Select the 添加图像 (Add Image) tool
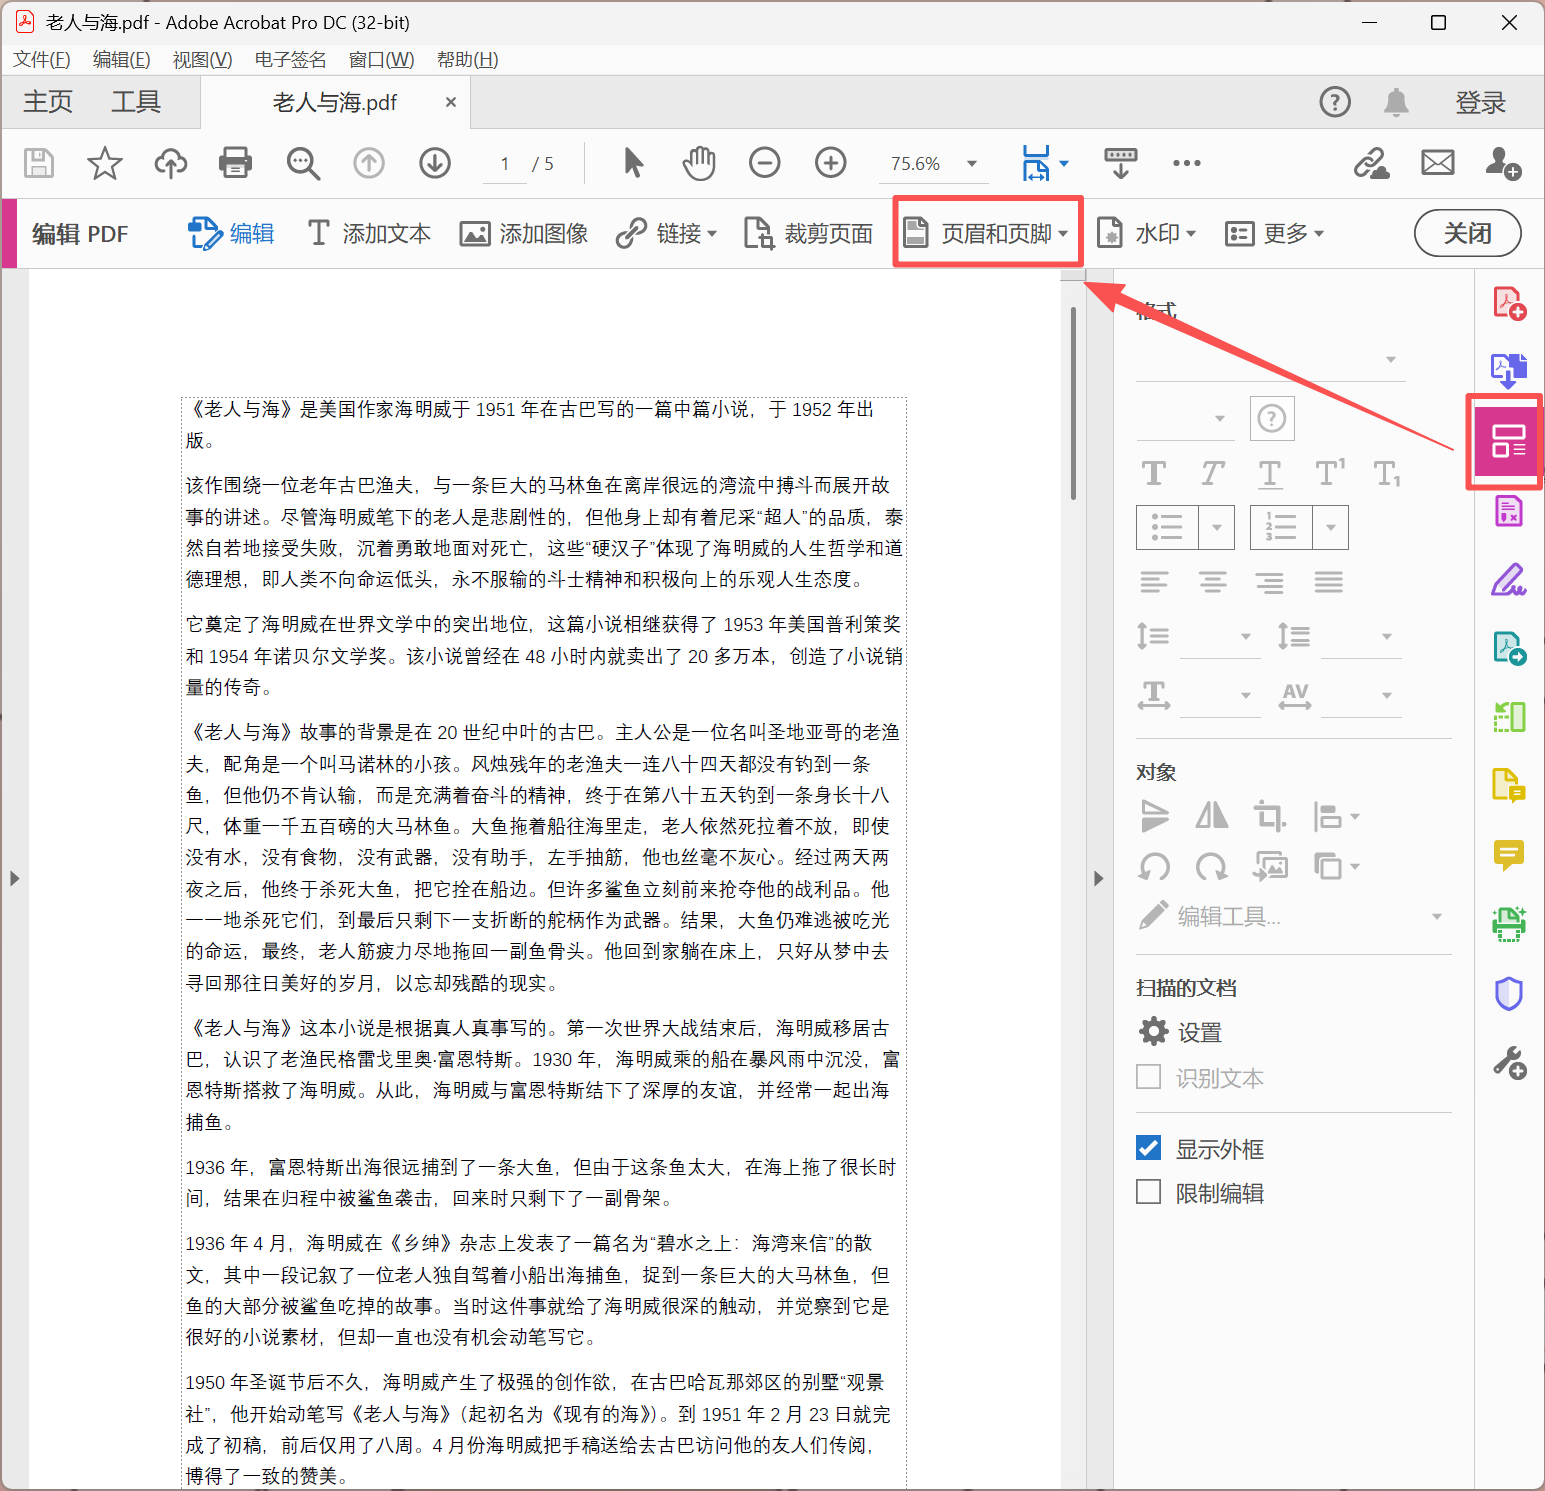Viewport: 1545px width, 1491px height. coord(523,233)
